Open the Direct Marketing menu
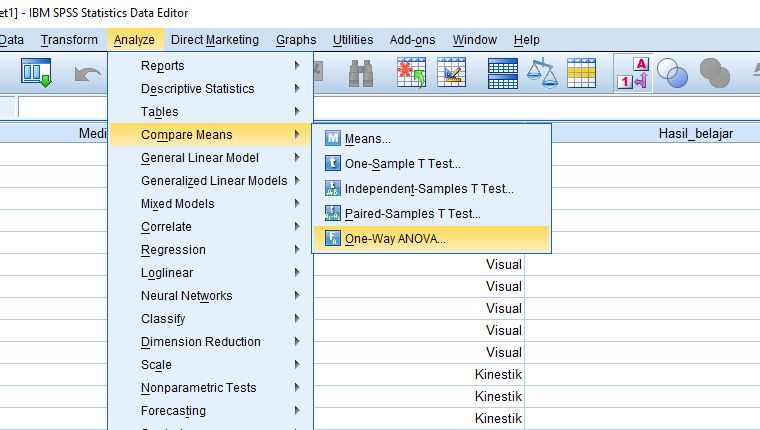Screen dimensions: 760x430 (x=215, y=40)
